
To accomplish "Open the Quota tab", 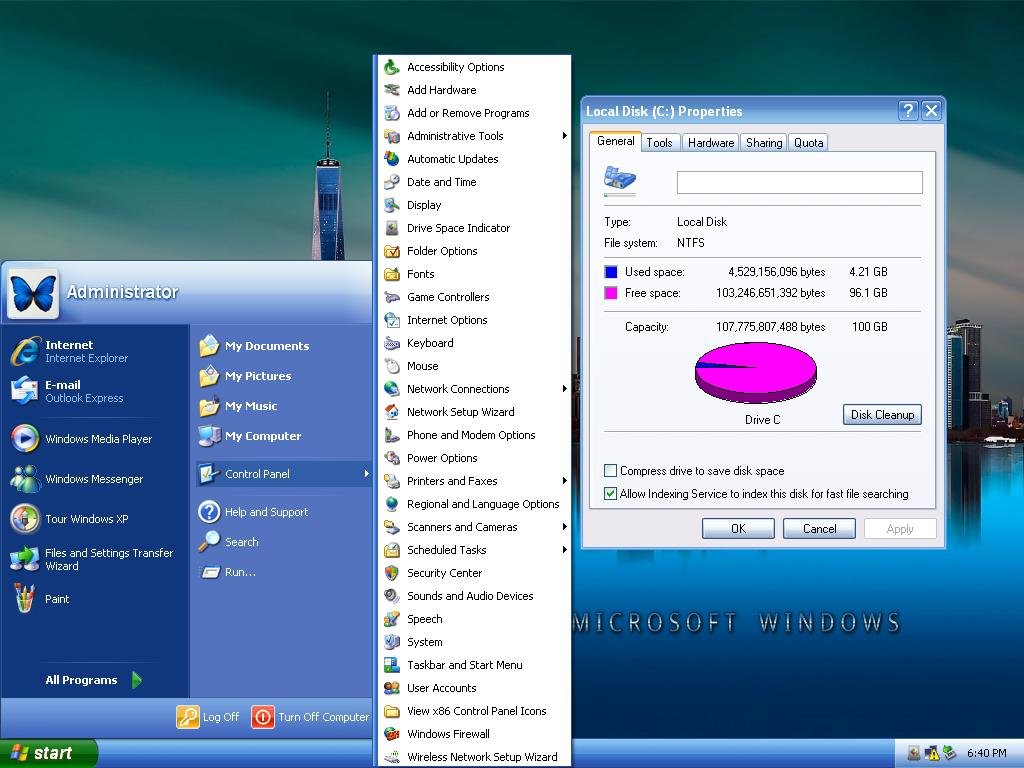I will point(808,143).
